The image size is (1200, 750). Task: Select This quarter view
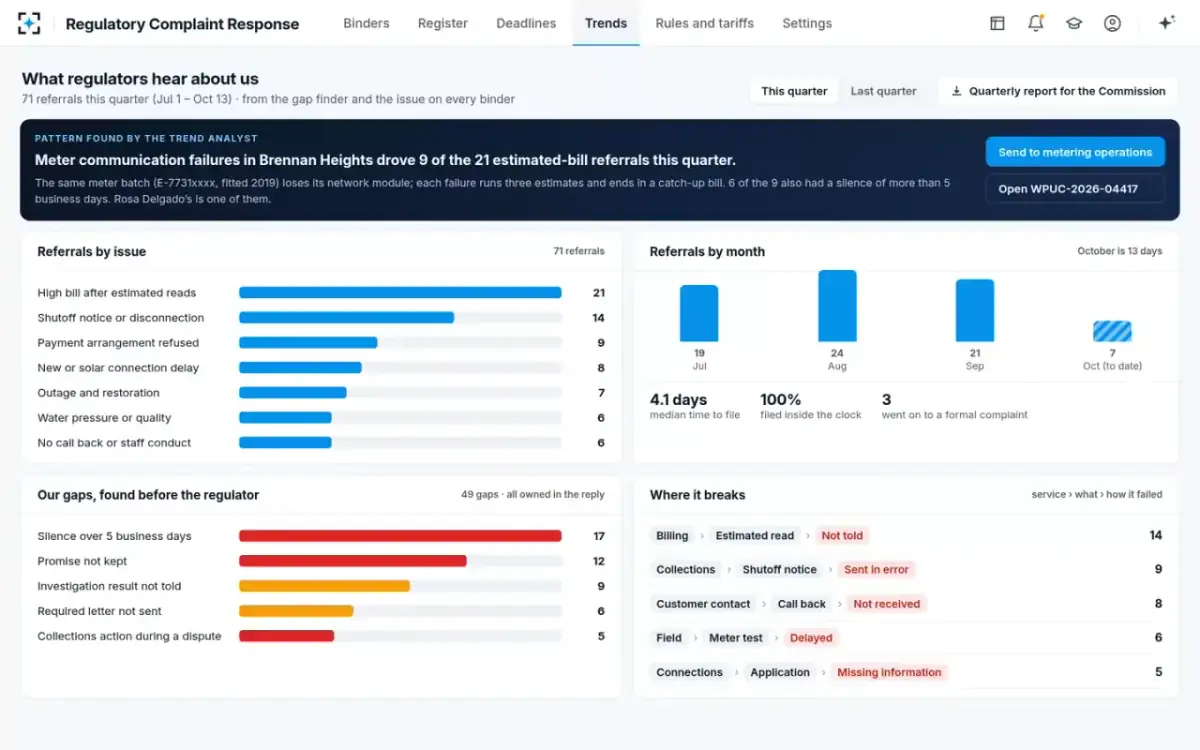[794, 91]
